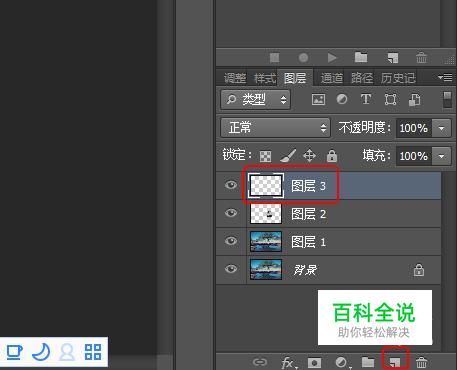Create a new layer group folder
Image resolution: width=457 pixels, height=370 pixels.
click(368, 362)
